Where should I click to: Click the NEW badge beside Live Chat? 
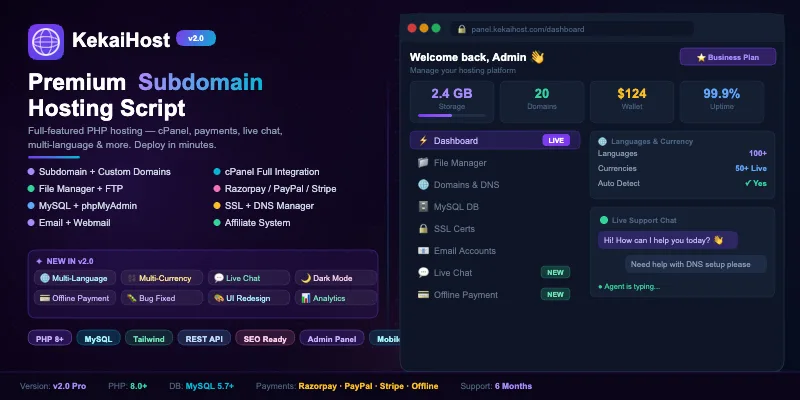click(x=555, y=272)
